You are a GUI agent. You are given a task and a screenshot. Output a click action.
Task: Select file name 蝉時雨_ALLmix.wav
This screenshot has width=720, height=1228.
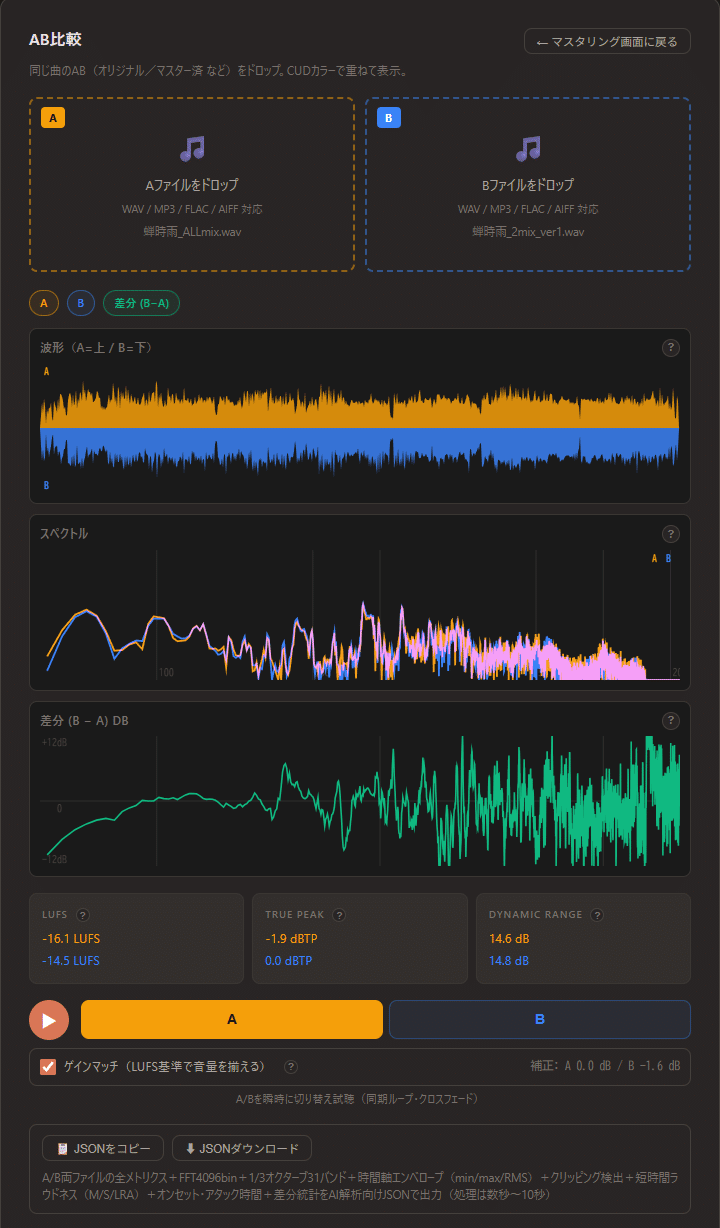coord(192,231)
